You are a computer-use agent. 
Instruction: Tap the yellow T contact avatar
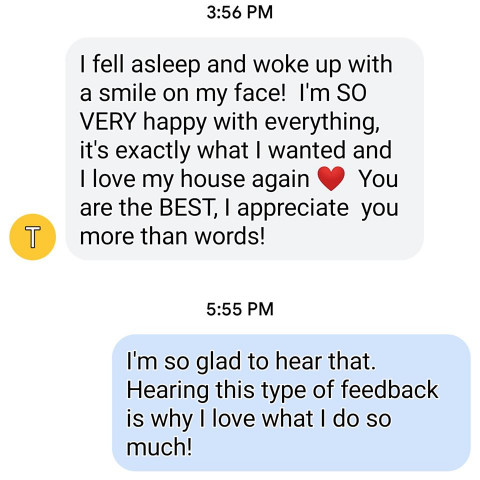[x=33, y=237]
